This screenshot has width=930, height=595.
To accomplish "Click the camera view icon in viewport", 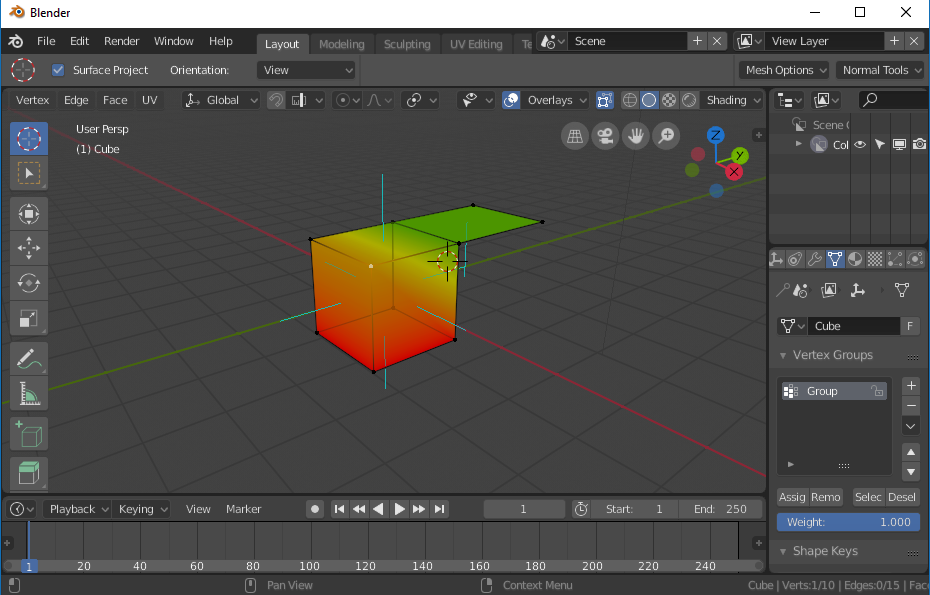I will coord(604,137).
